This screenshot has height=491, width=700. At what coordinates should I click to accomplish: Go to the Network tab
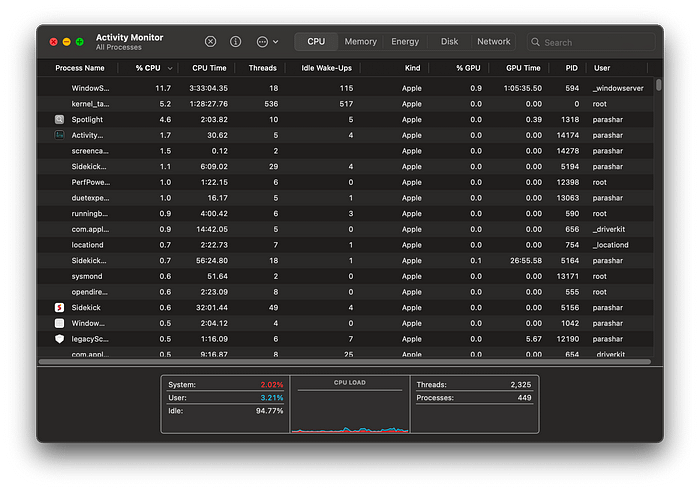tap(493, 42)
